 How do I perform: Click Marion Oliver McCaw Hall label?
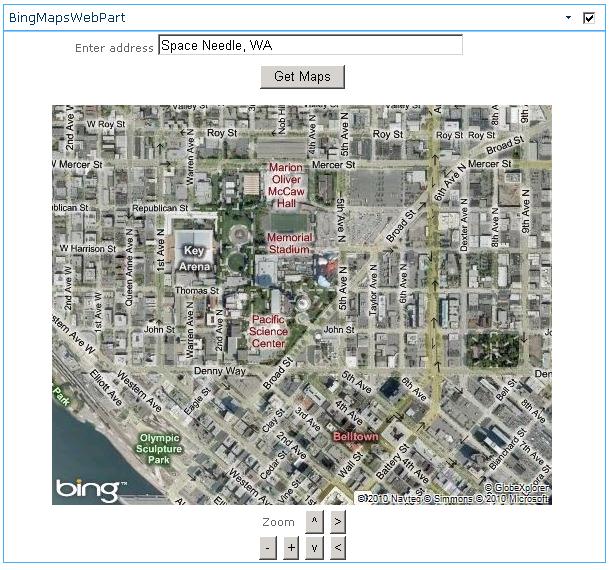pos(286,185)
